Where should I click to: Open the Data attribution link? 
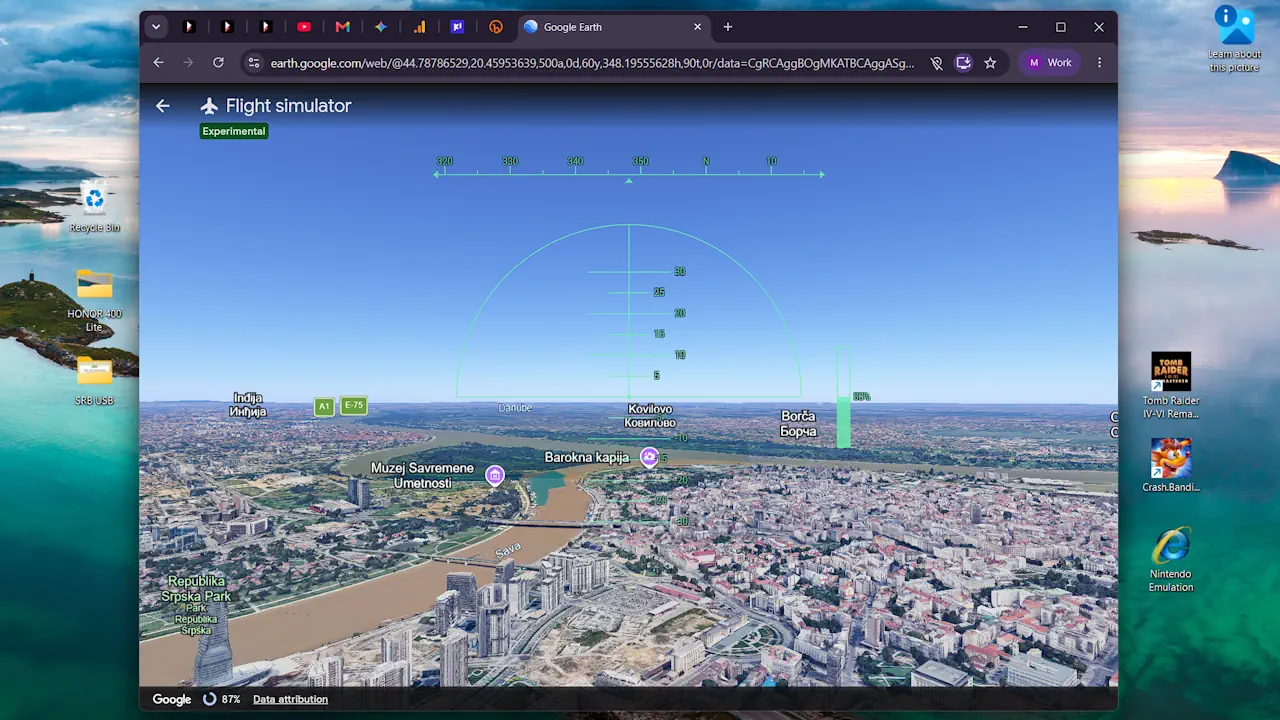pyautogui.click(x=290, y=699)
